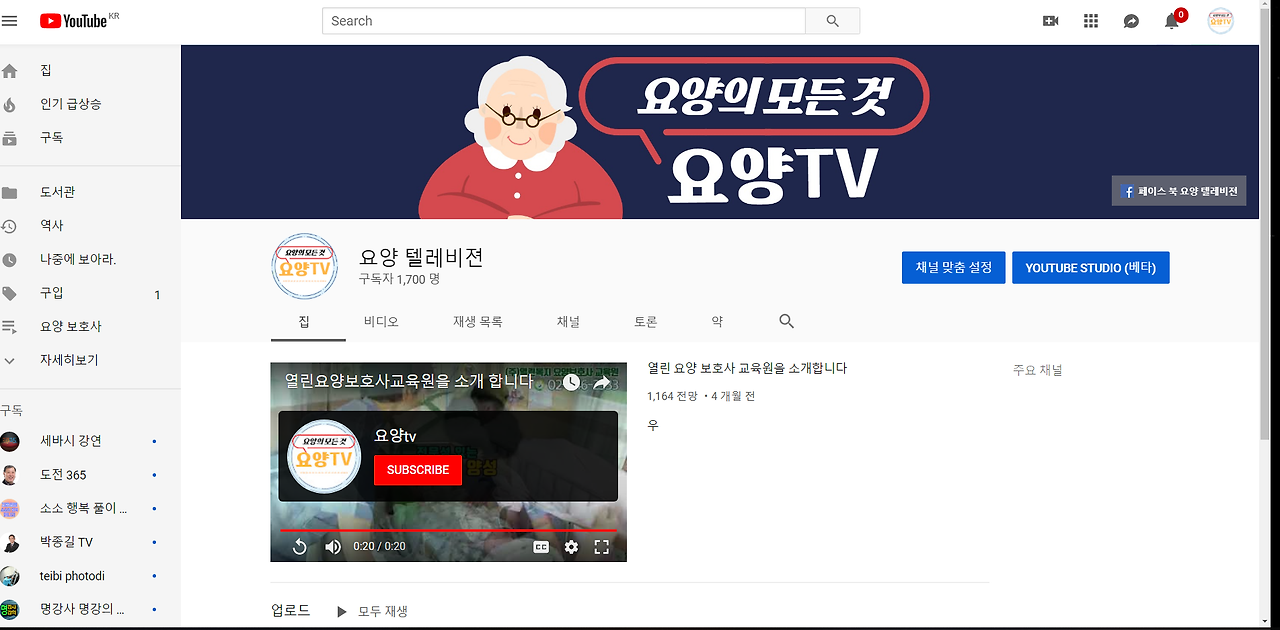This screenshot has height=630, width=1280.
Task: Replay the finished video
Action: (299, 547)
